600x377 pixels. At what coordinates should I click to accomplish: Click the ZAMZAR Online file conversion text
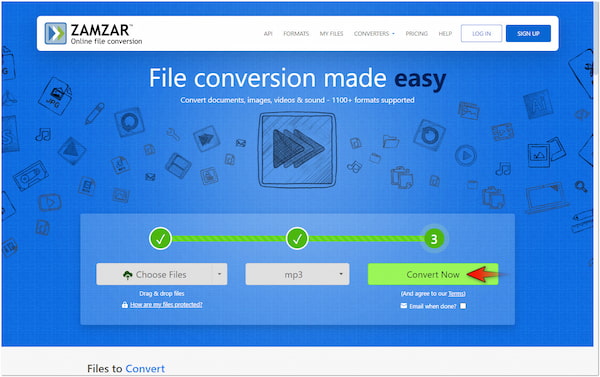coord(106,34)
